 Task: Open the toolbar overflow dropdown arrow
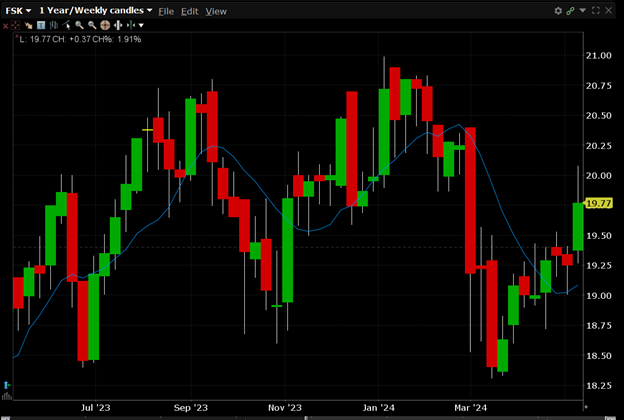coord(141,25)
